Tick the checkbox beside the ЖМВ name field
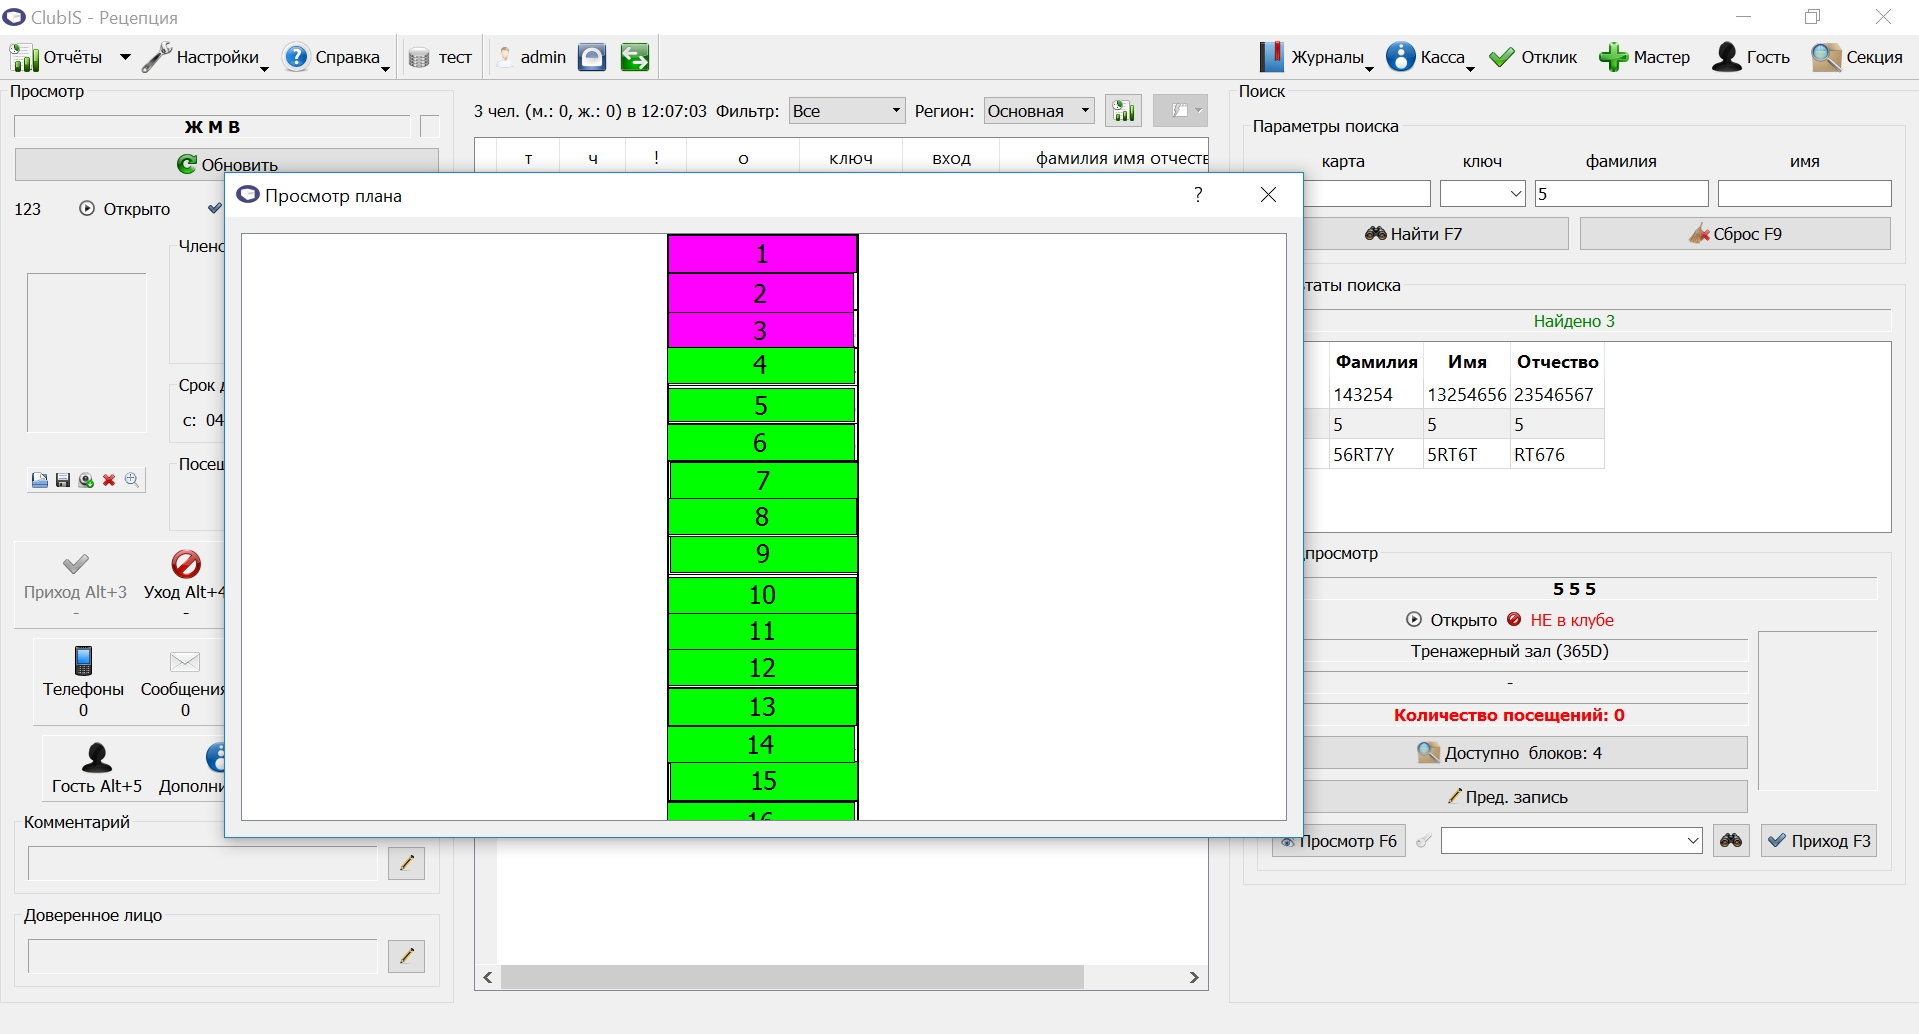1919x1034 pixels. pyautogui.click(x=430, y=127)
